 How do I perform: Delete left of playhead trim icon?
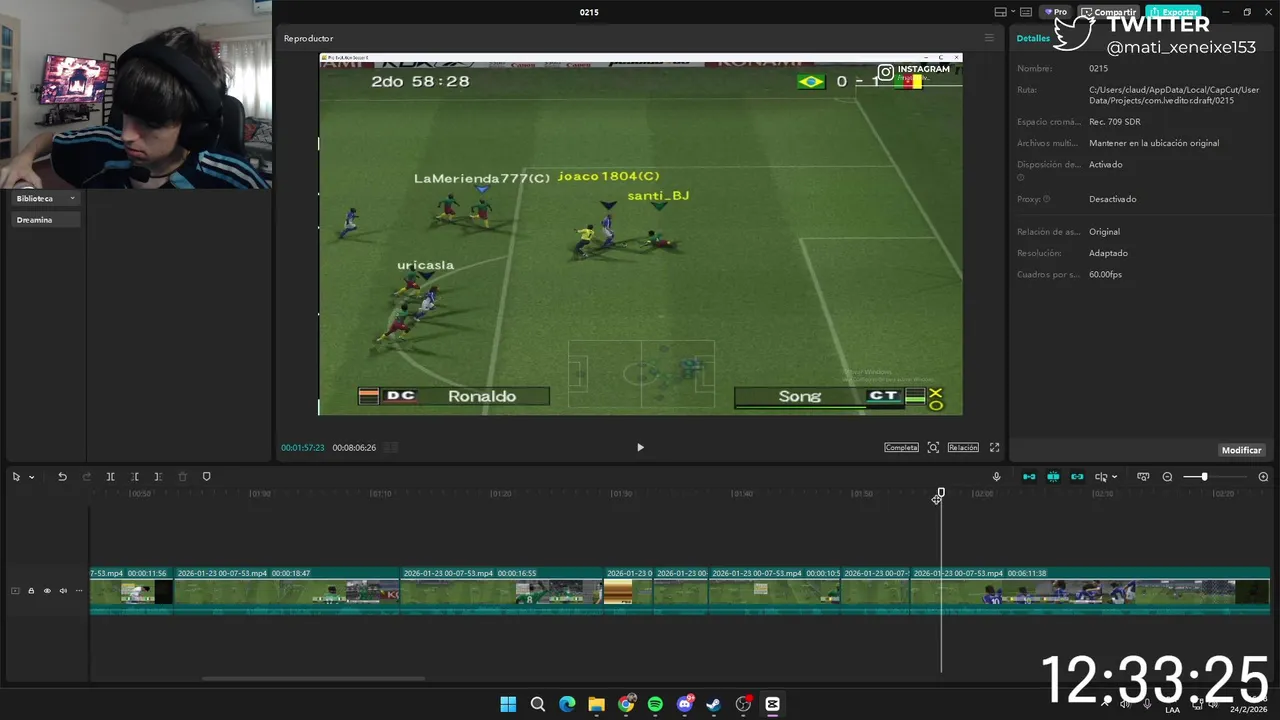(134, 477)
